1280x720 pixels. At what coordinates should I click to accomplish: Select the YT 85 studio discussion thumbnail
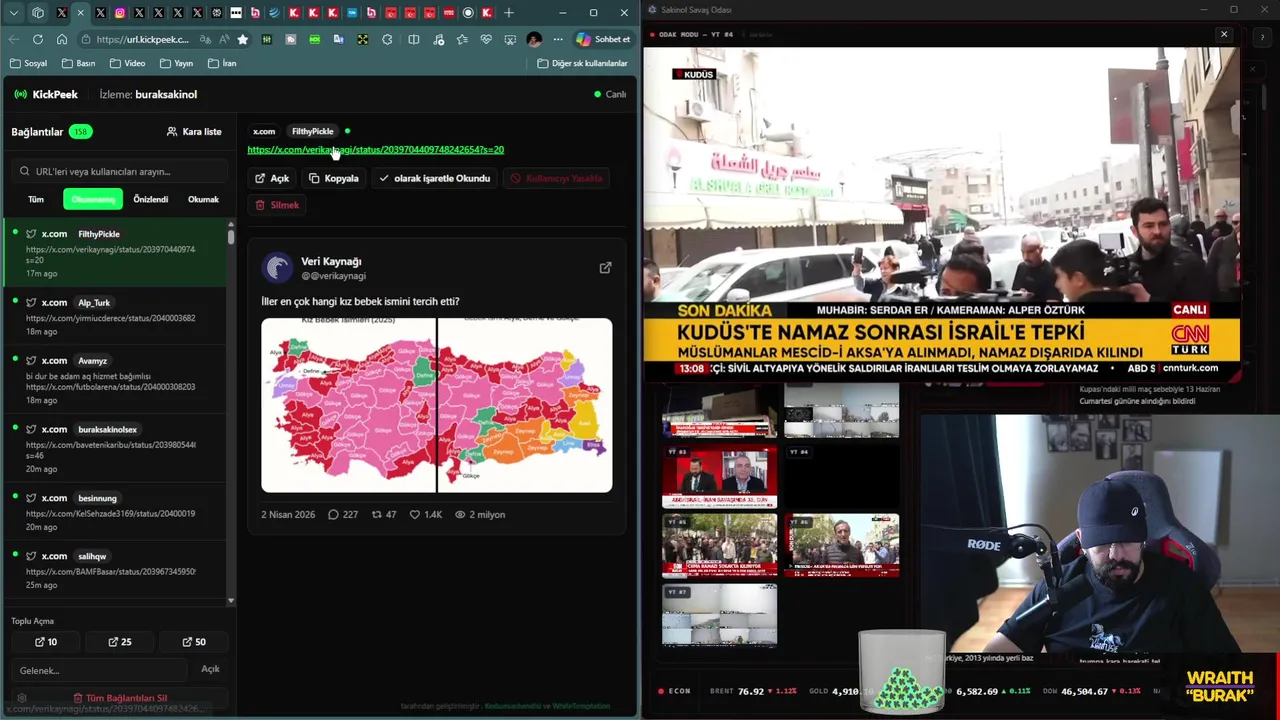click(x=719, y=478)
